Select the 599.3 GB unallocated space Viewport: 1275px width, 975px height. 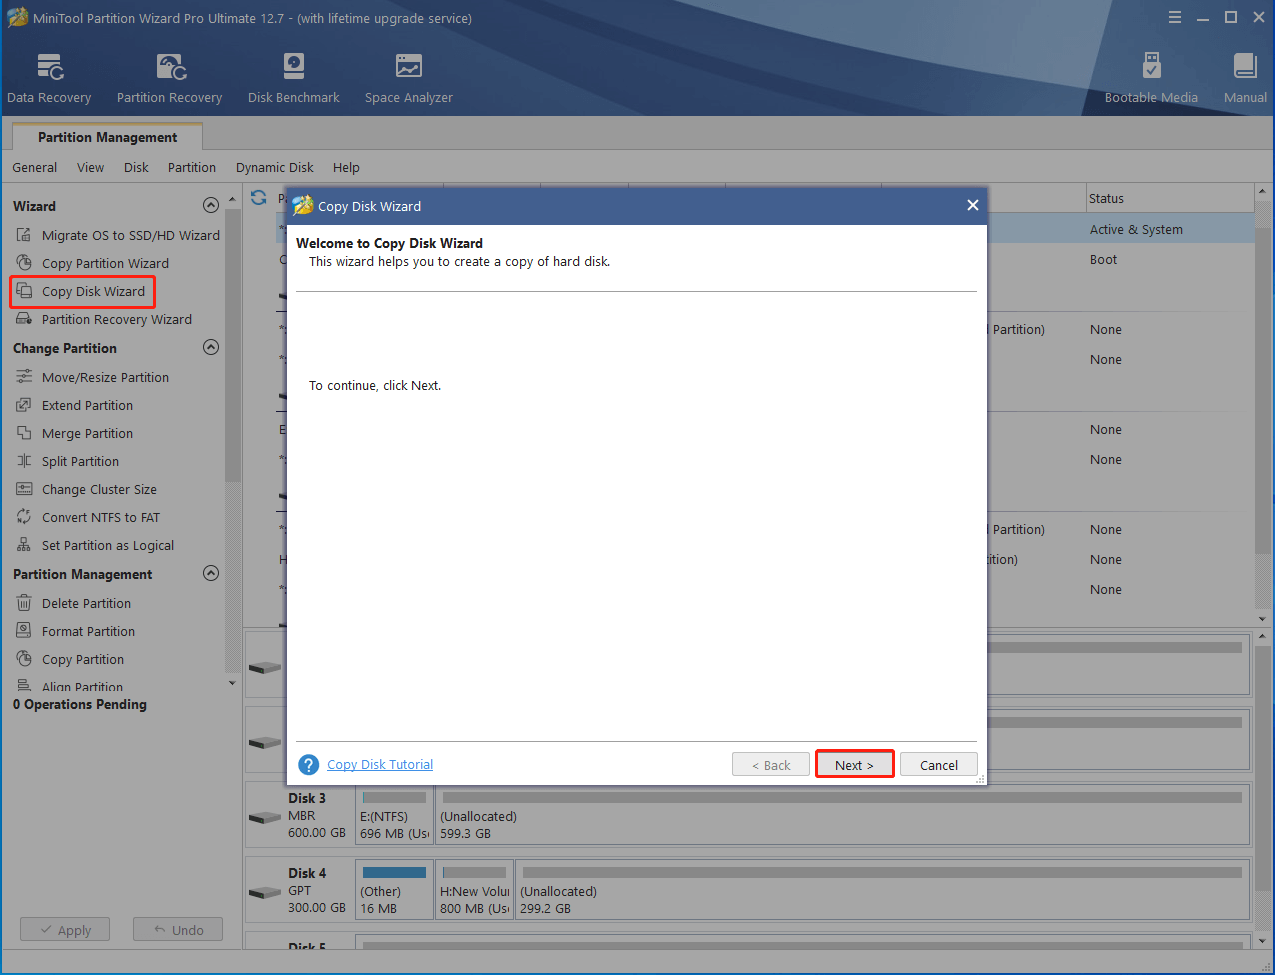pyautogui.click(x=842, y=816)
